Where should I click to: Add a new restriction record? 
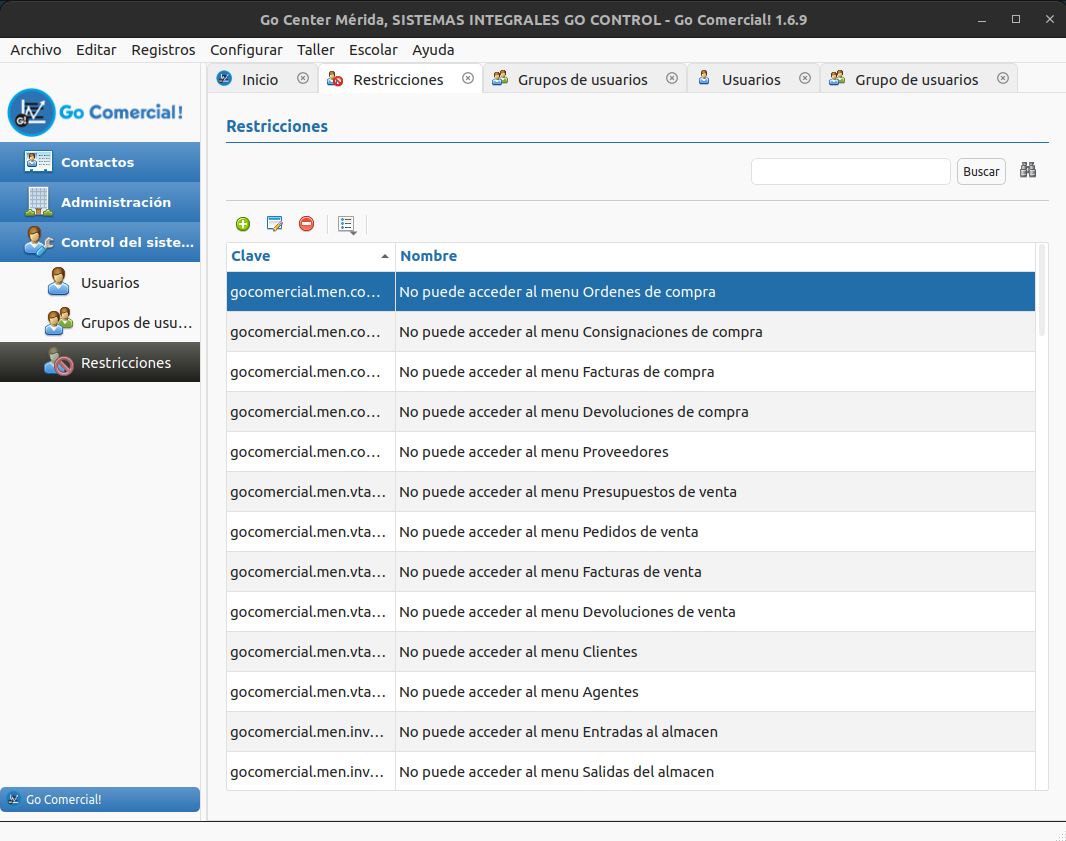tap(243, 224)
